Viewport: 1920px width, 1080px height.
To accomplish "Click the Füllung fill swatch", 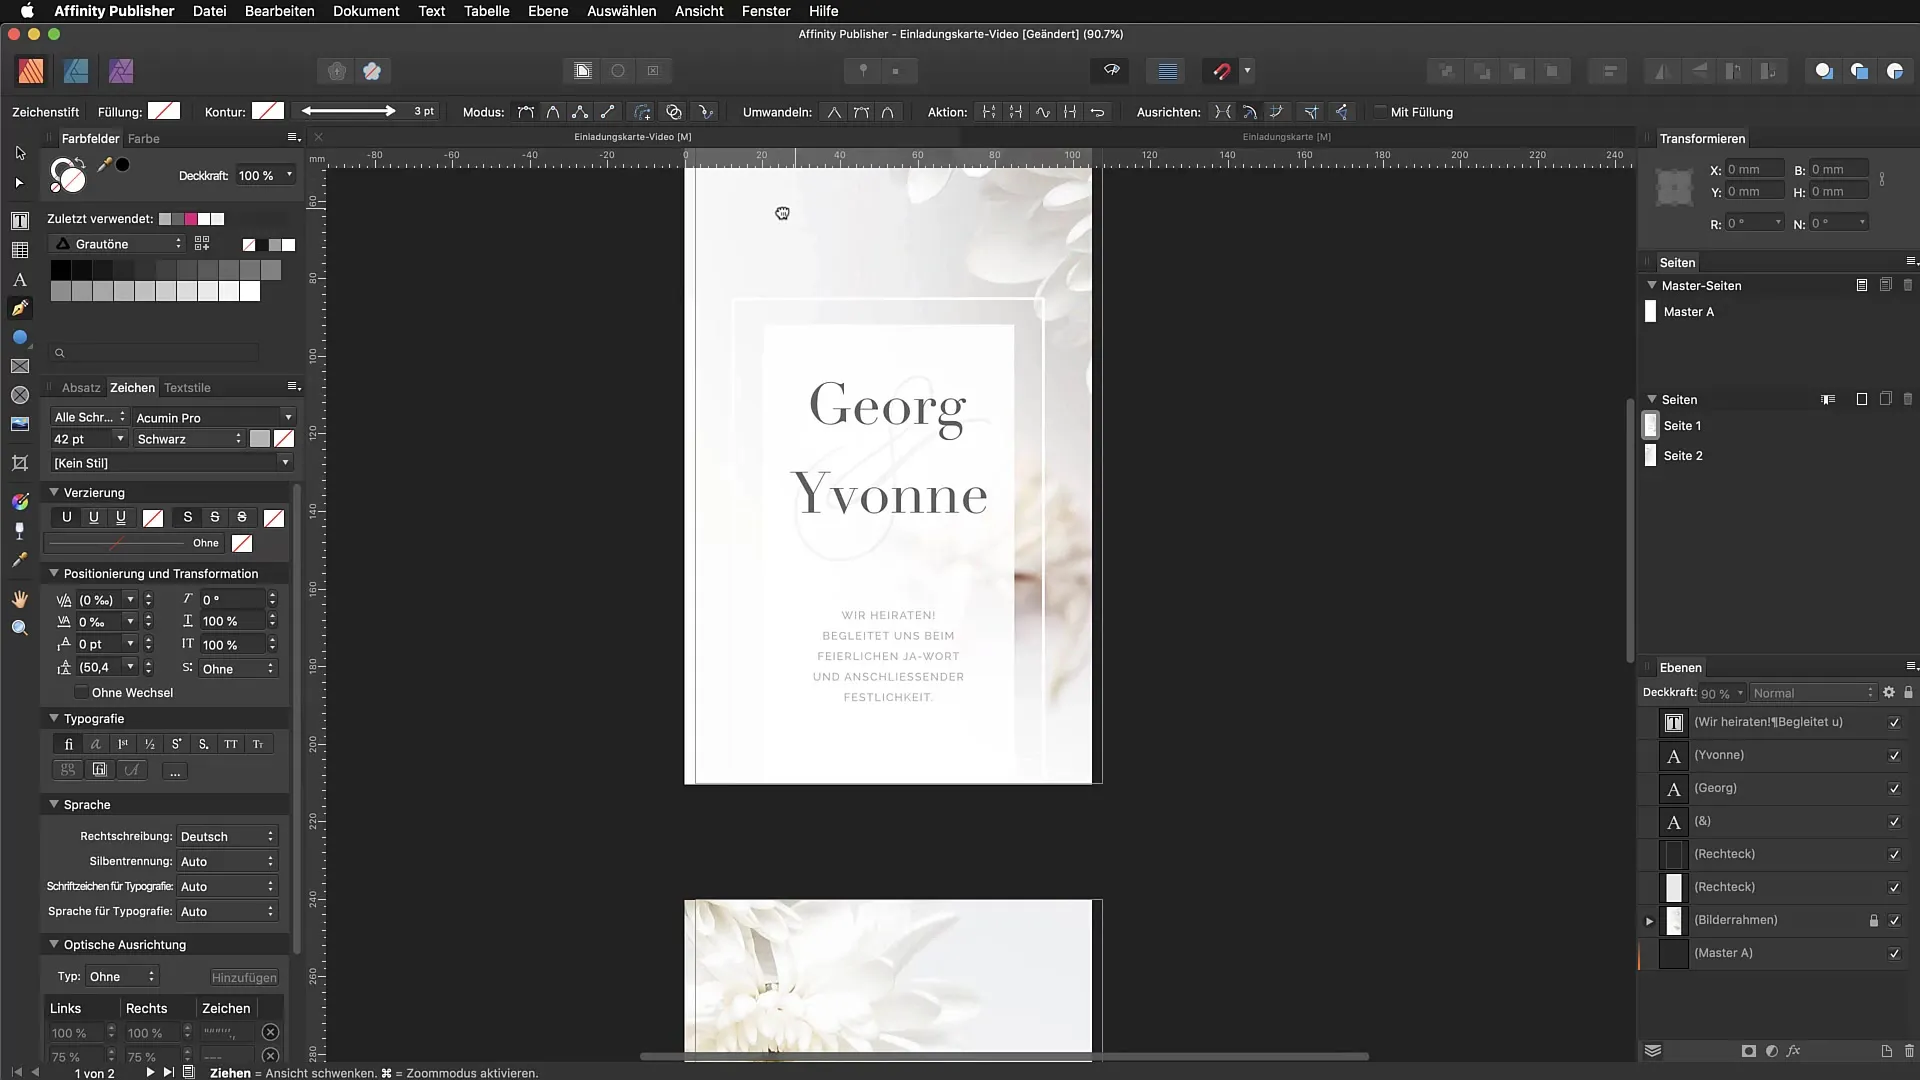I will tap(165, 111).
